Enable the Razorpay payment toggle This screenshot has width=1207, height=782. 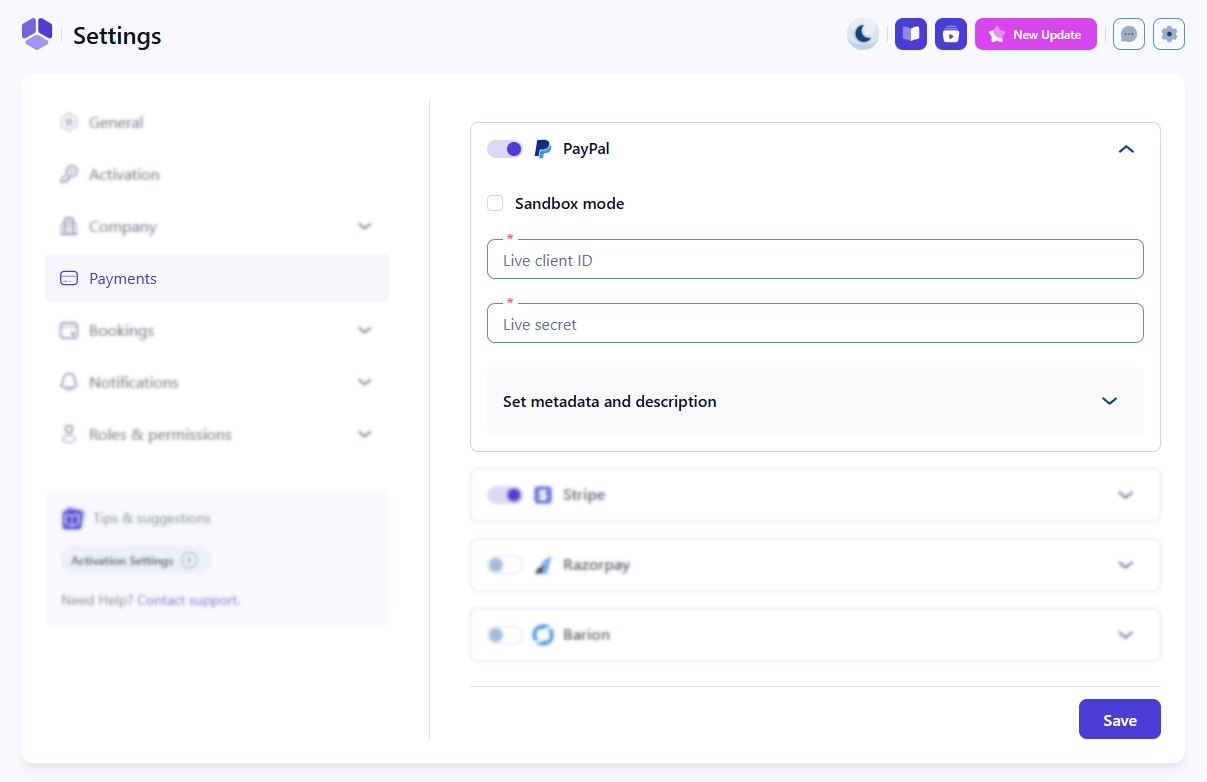[x=505, y=565]
